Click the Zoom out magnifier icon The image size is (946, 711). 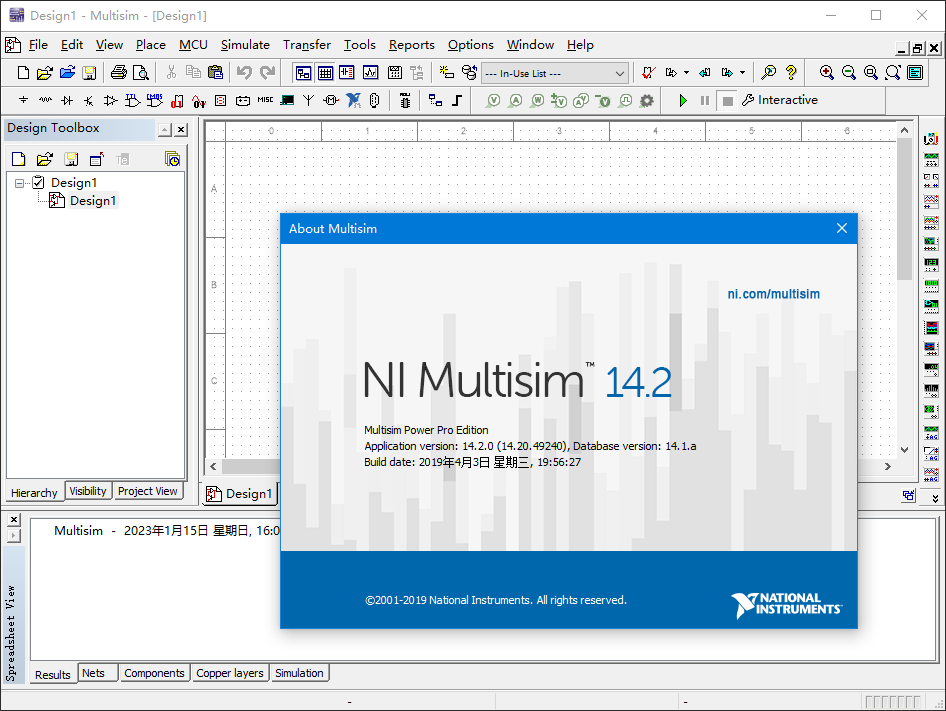(848, 73)
